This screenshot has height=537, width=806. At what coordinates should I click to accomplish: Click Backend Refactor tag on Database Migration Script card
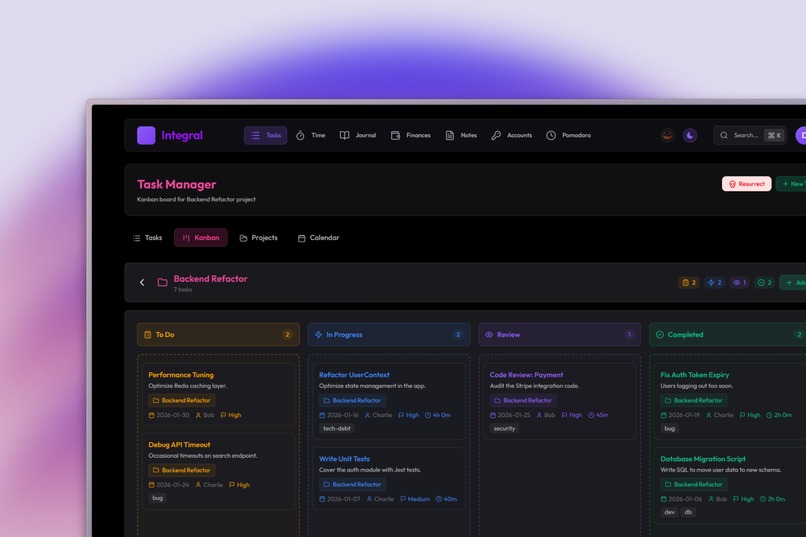click(694, 485)
